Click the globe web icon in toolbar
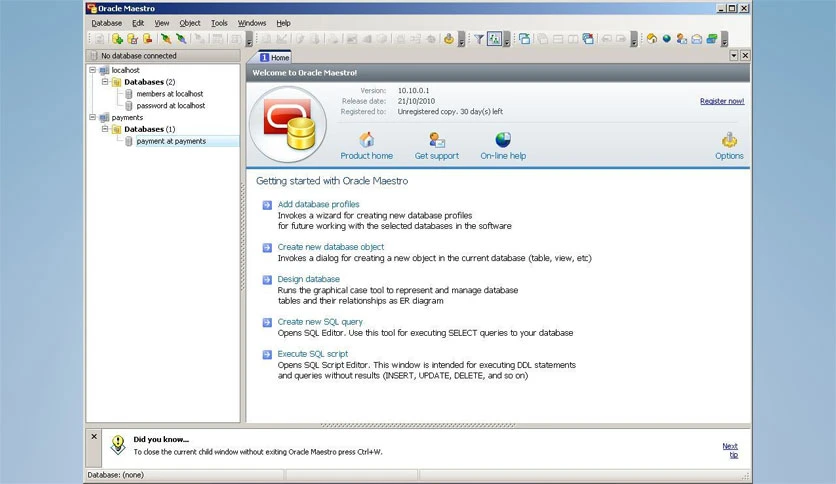Image resolution: width=836 pixels, height=484 pixels. pyautogui.click(x=666, y=39)
